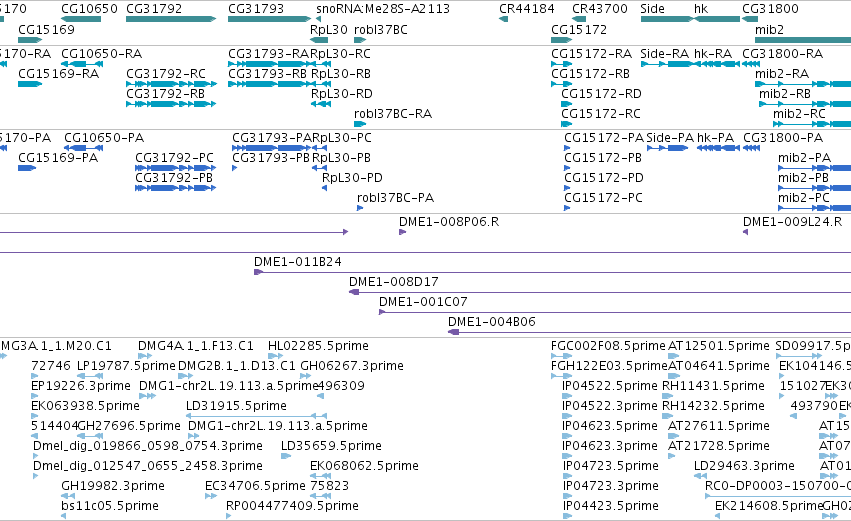Select transcript CG15169-RA
The image size is (851, 521).
coord(59,74)
